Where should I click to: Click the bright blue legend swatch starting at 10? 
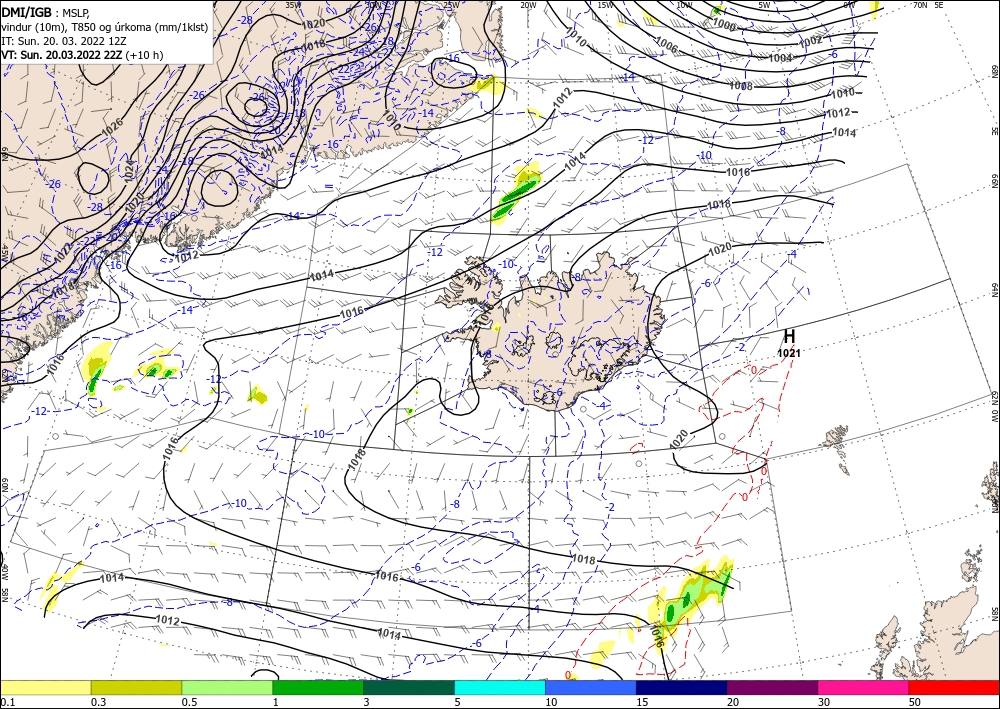[591, 687]
